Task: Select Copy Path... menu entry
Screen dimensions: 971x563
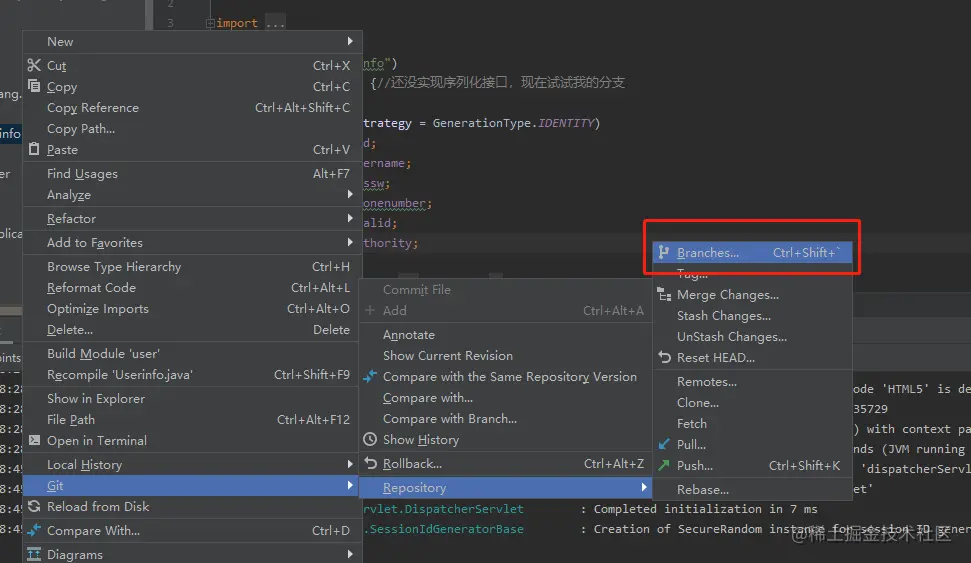Action: [x=192, y=129]
